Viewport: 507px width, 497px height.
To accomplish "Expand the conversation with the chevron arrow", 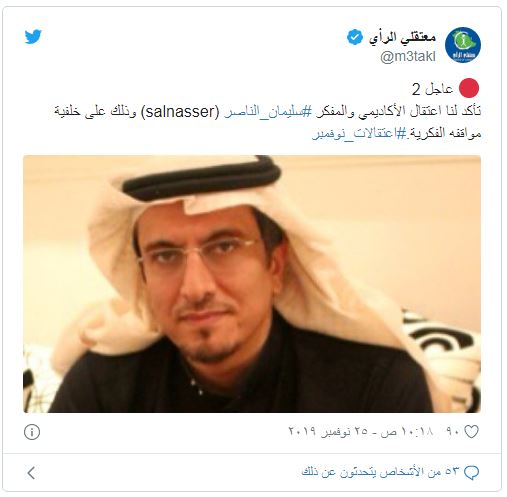I will pos(31,473).
